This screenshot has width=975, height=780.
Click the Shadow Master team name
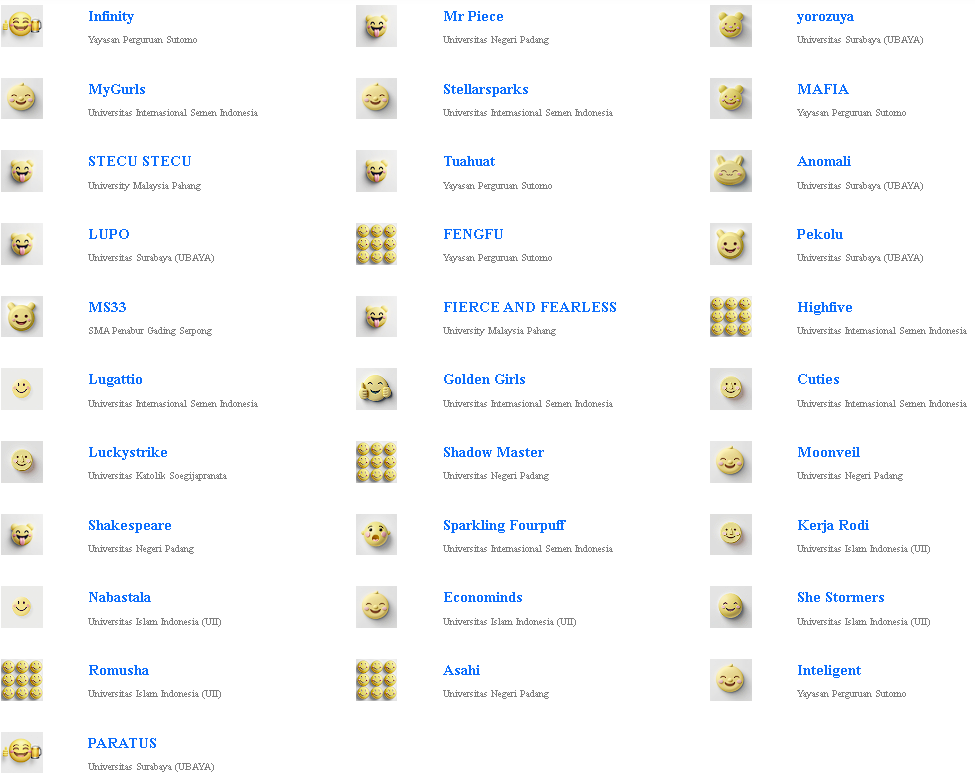[493, 452]
